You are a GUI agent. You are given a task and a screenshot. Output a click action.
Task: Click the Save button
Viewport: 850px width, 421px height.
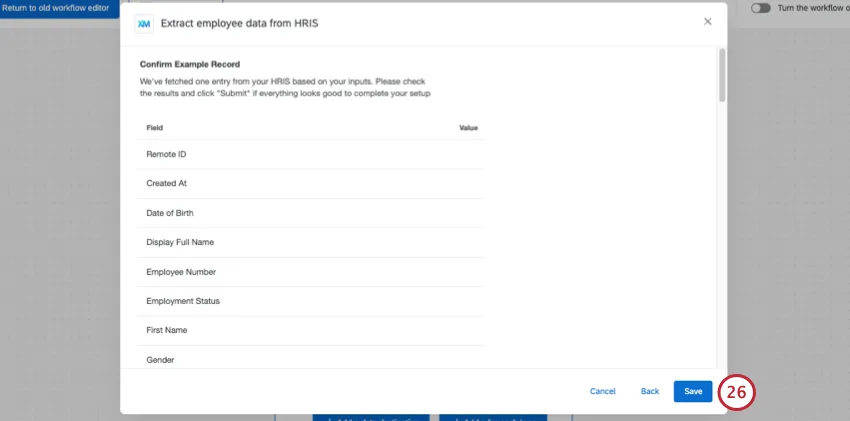pyautogui.click(x=693, y=391)
